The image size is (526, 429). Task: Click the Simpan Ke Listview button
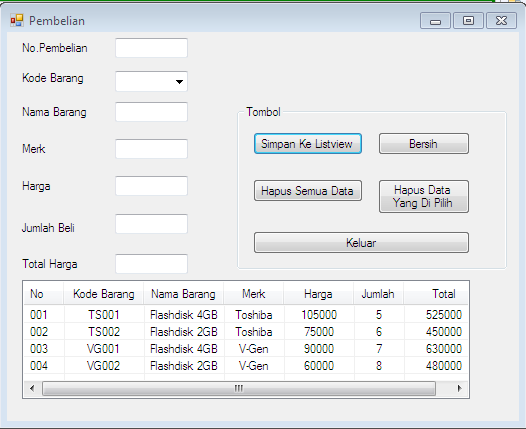click(308, 144)
